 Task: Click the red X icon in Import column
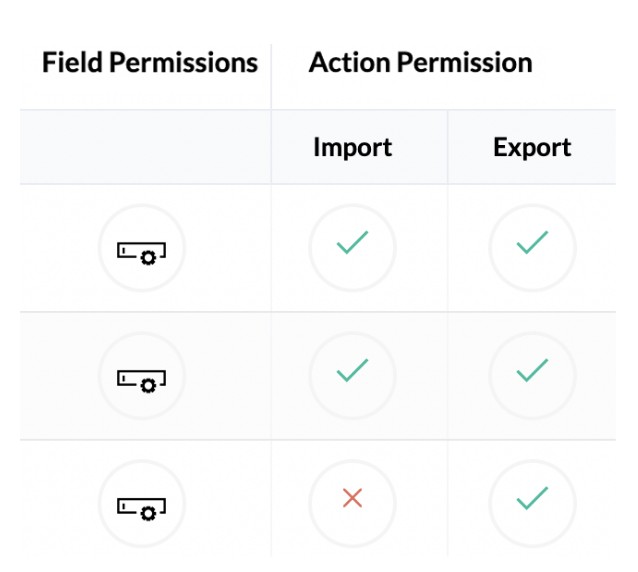(x=352, y=498)
